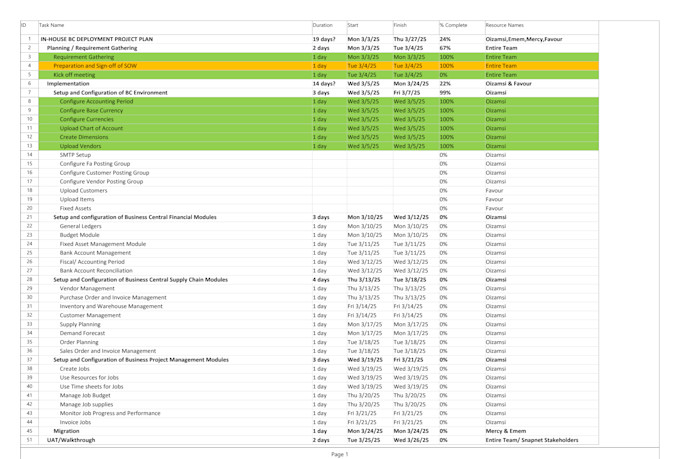The width and height of the screenshot is (680, 459).
Task: Click the Page 1 footer label
Action: 340,454
